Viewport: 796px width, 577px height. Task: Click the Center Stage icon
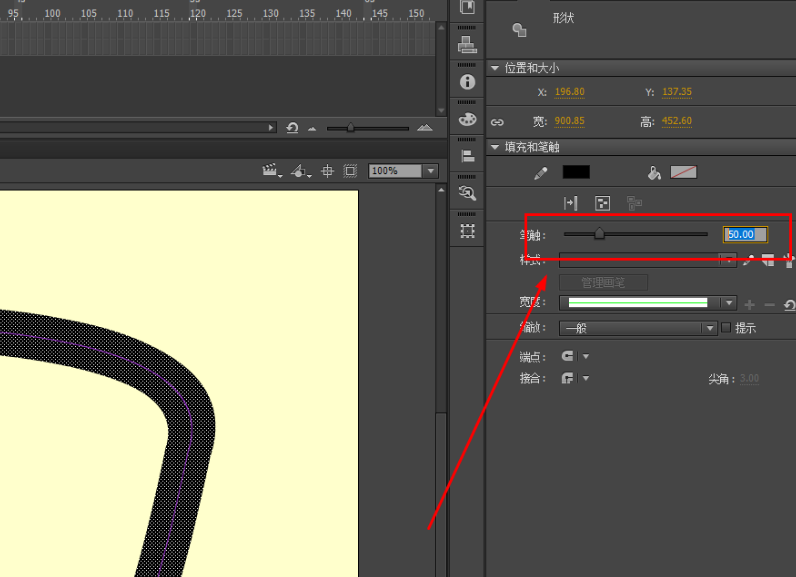click(328, 171)
